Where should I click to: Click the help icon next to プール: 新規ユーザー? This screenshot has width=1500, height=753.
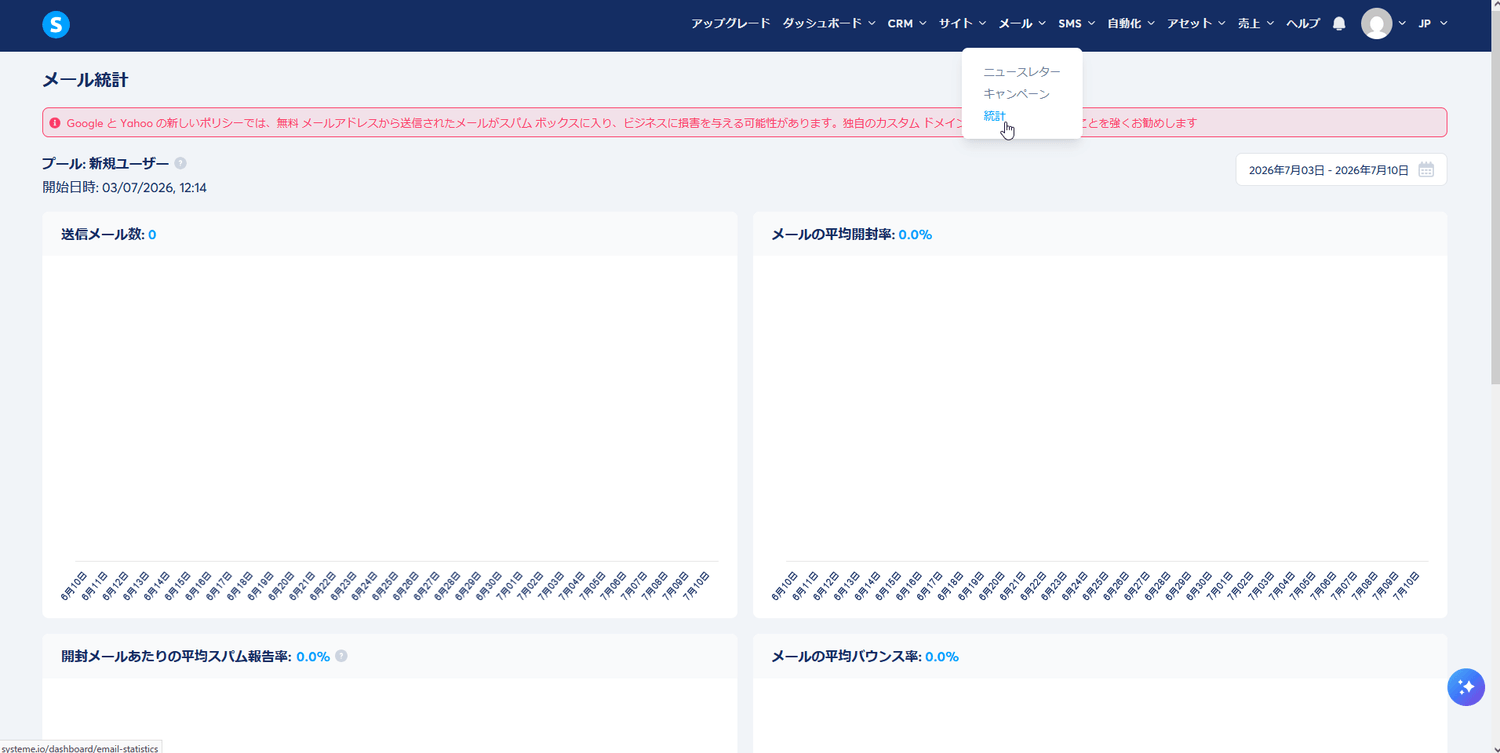click(180, 163)
